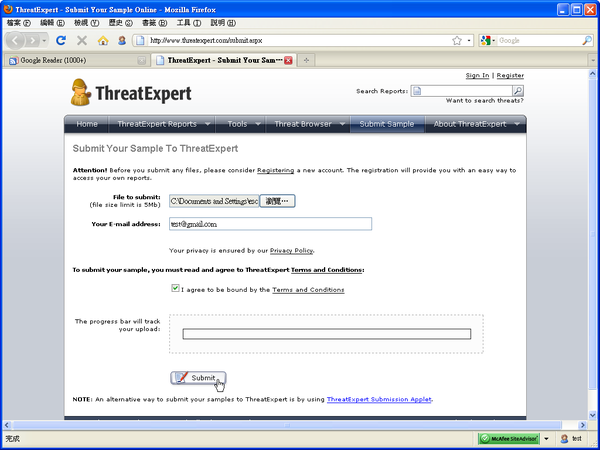The height and width of the screenshot is (450, 600).
Task: Go to the Home page icon
Action: (103, 40)
